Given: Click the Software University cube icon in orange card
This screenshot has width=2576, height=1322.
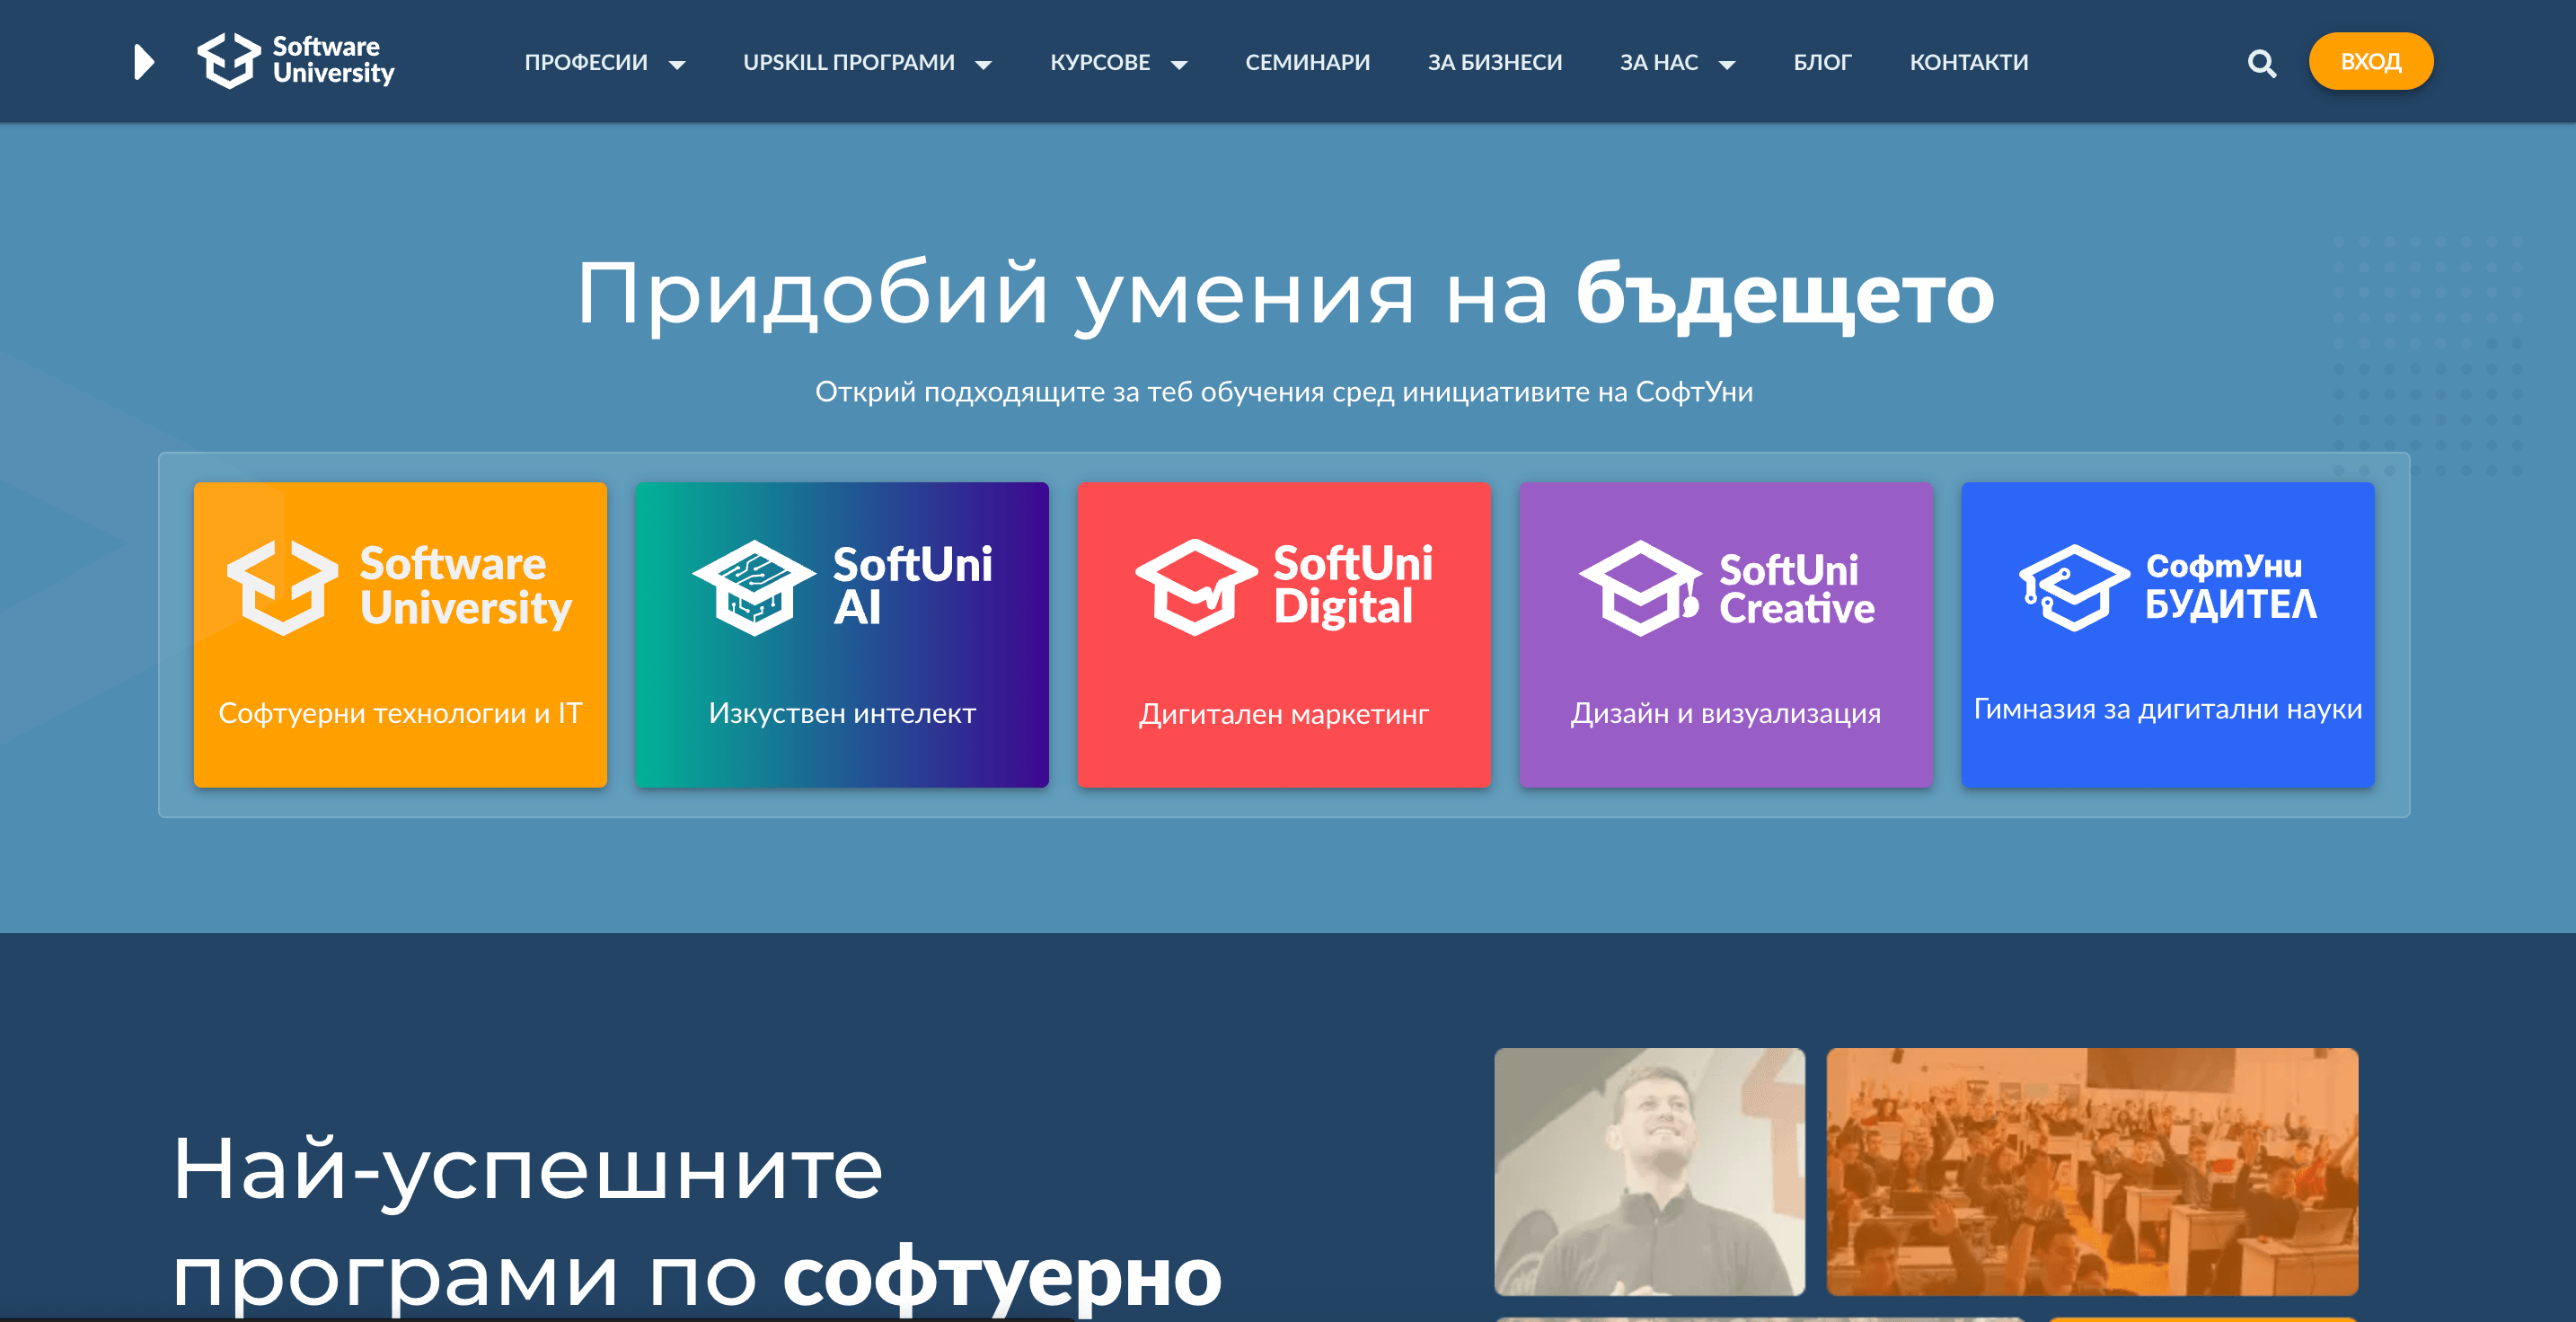Looking at the screenshot, I should point(283,587).
